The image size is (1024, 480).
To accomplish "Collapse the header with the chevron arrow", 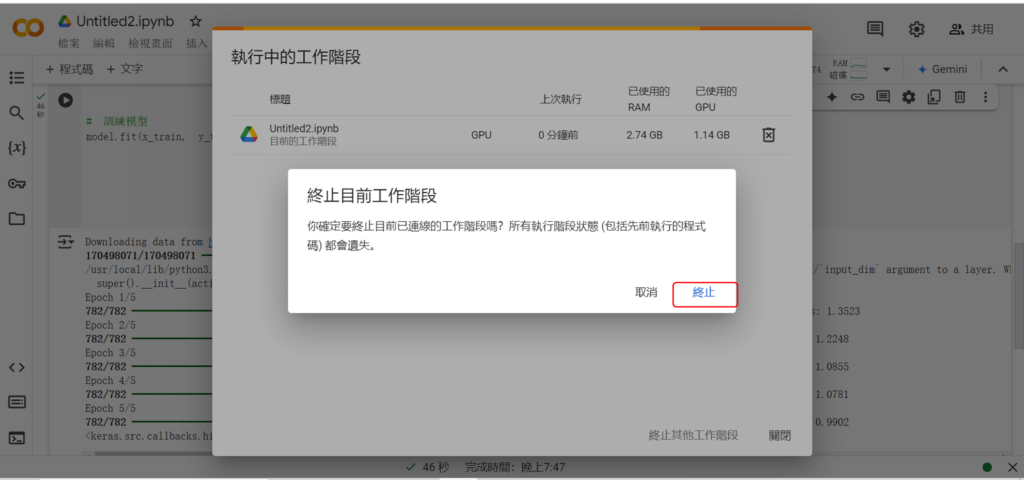I will pos(1002,69).
